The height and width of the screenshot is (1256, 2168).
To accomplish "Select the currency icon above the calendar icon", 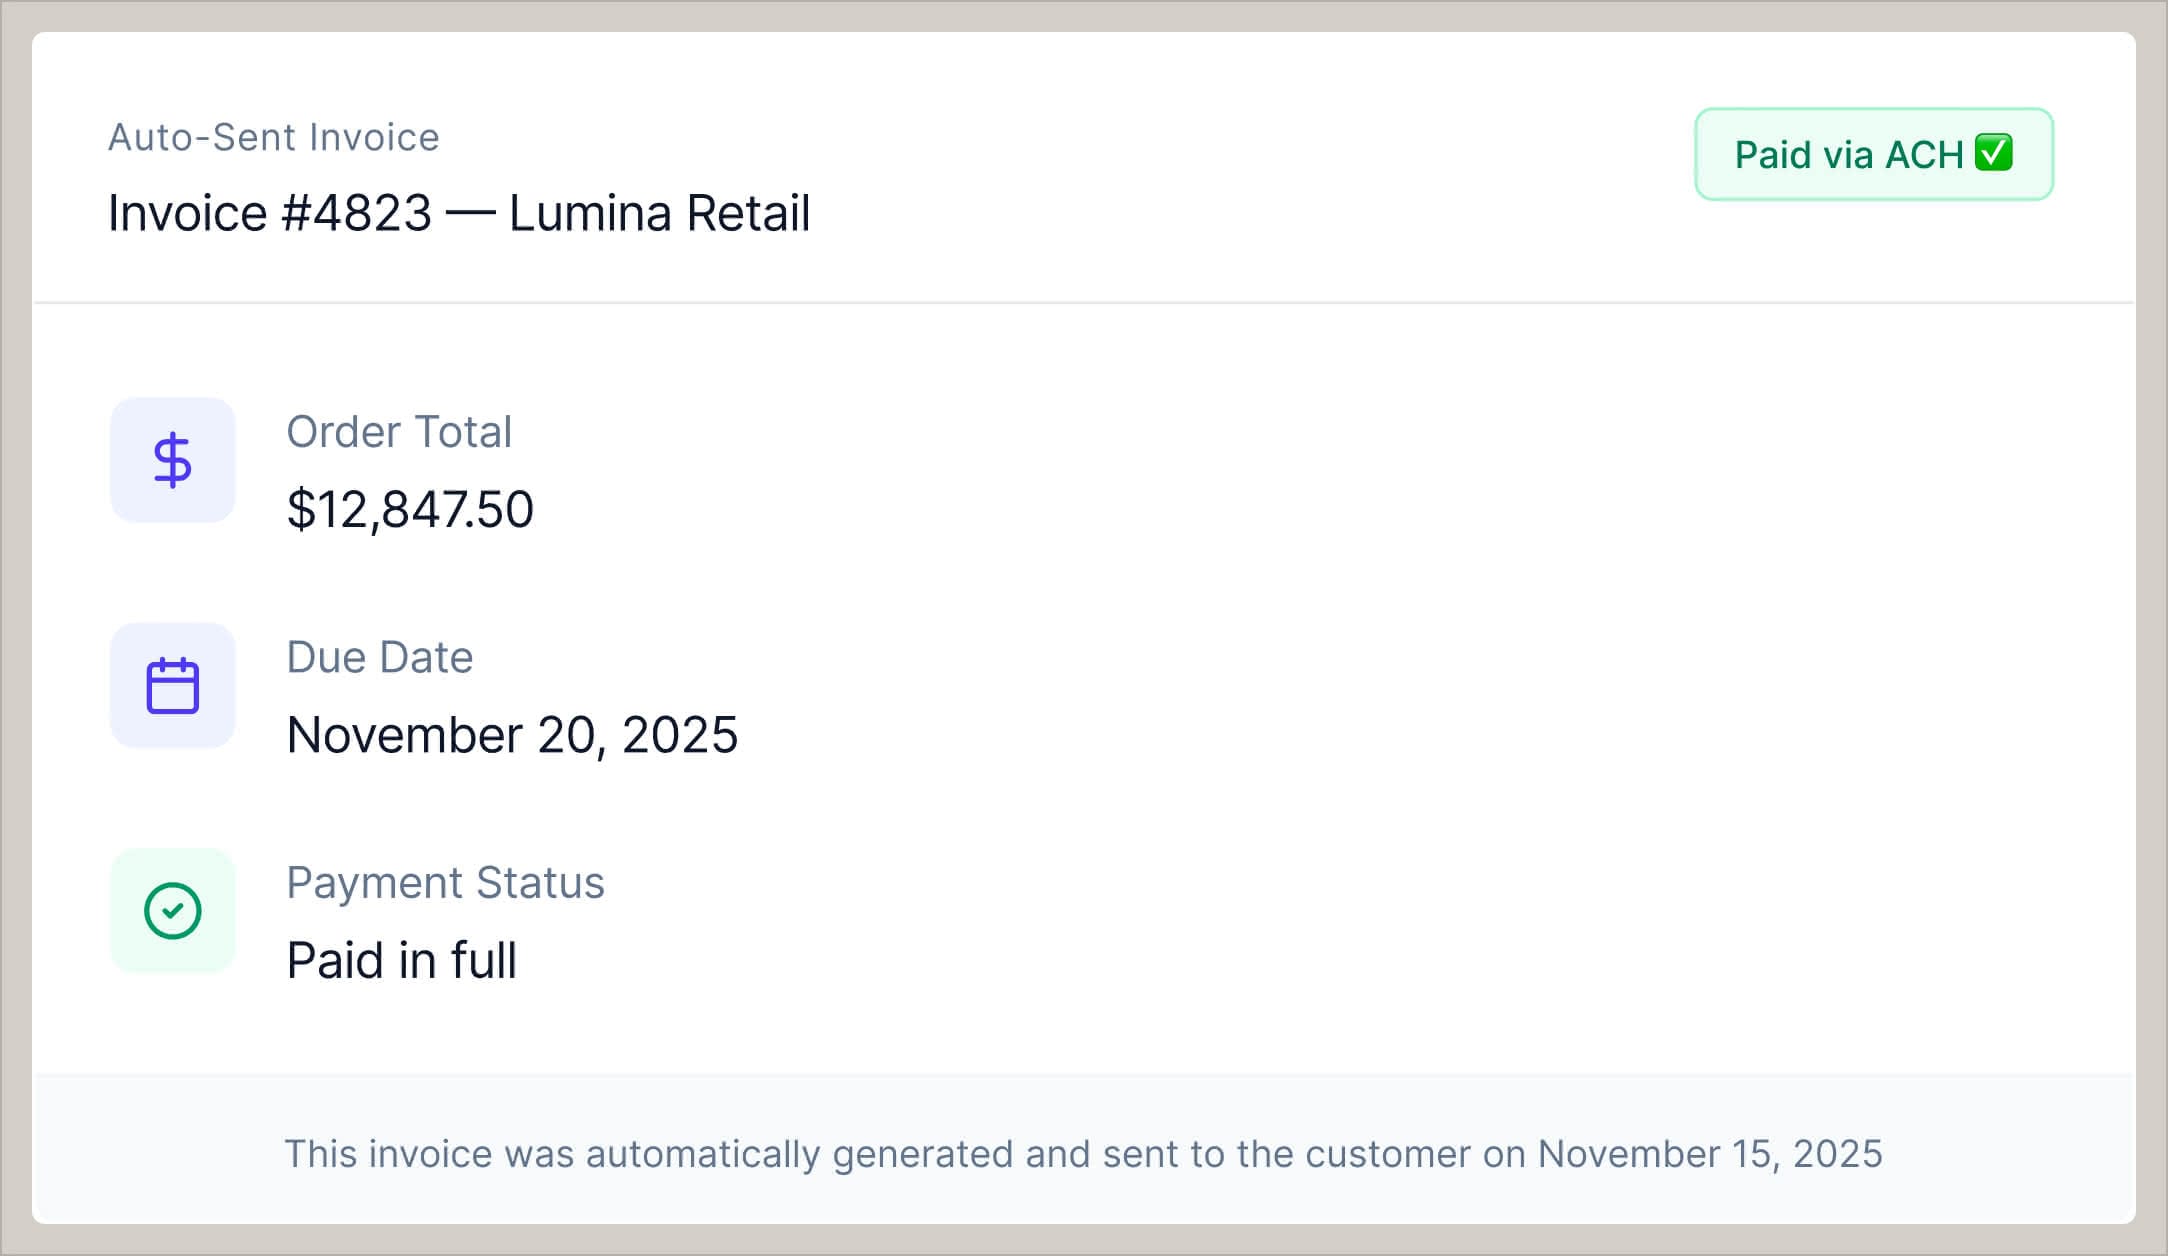I will [172, 461].
